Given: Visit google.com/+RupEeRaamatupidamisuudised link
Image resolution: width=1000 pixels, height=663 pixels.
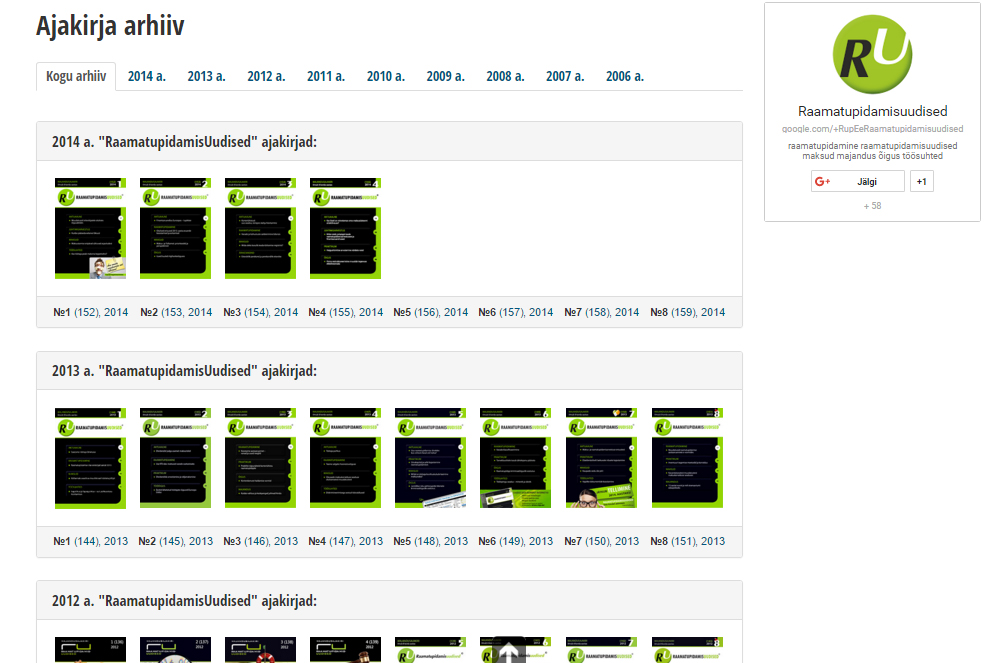Looking at the screenshot, I should click(872, 129).
